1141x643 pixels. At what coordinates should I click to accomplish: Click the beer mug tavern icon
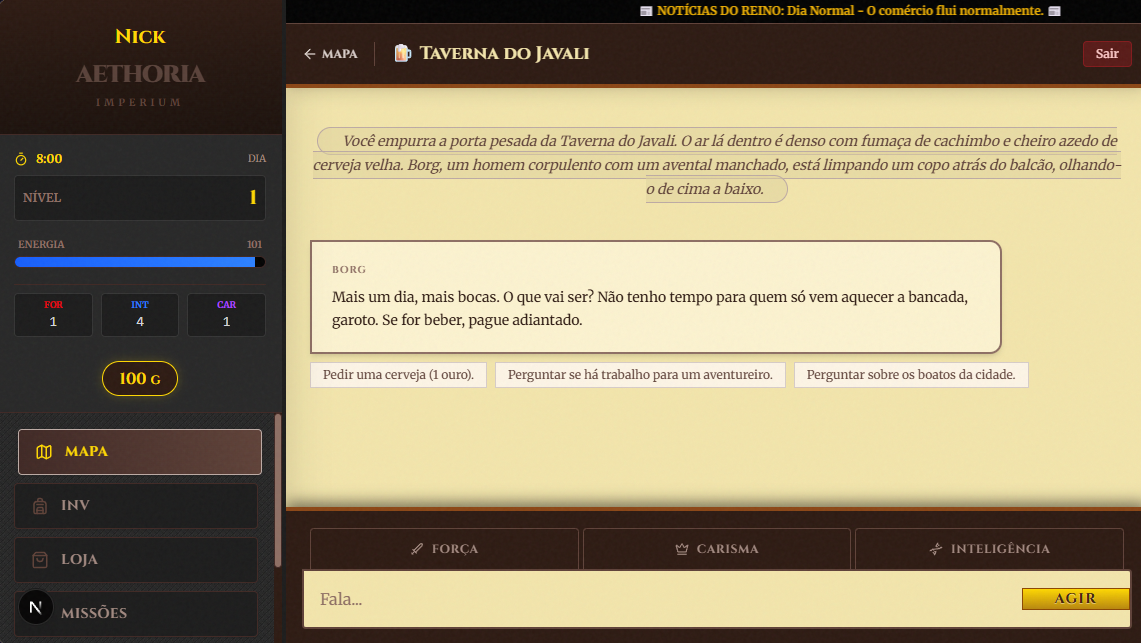pos(402,54)
